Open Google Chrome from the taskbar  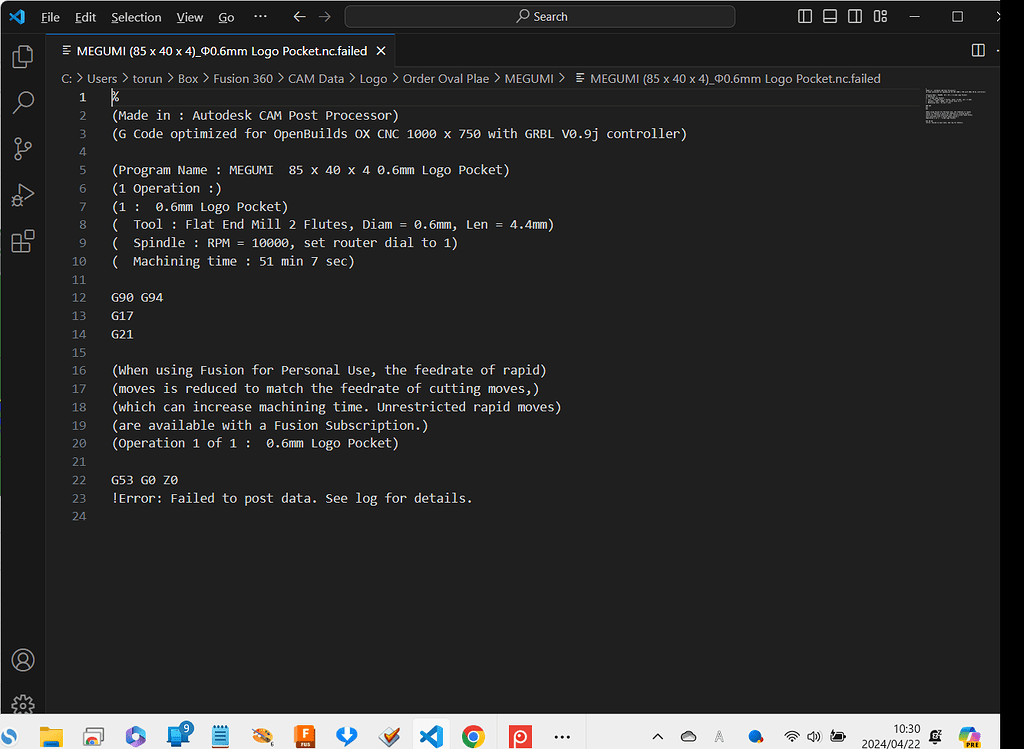[473, 736]
